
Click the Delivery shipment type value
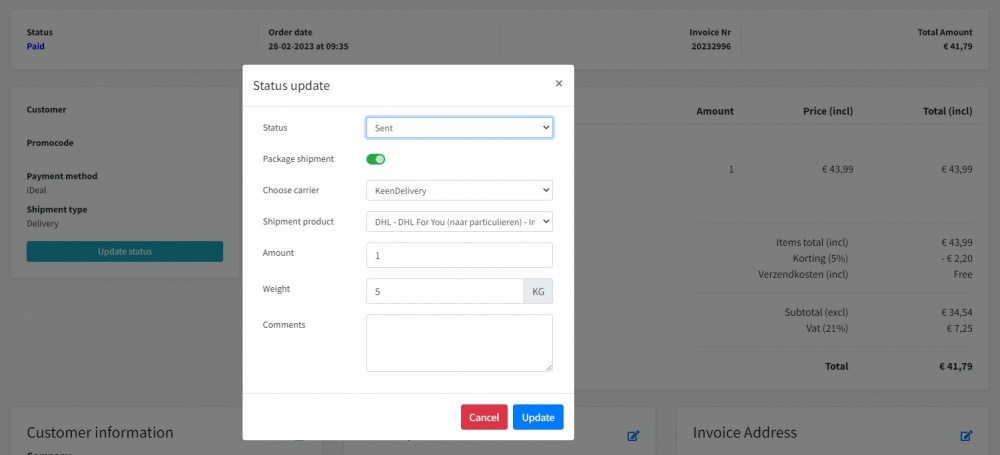42,224
